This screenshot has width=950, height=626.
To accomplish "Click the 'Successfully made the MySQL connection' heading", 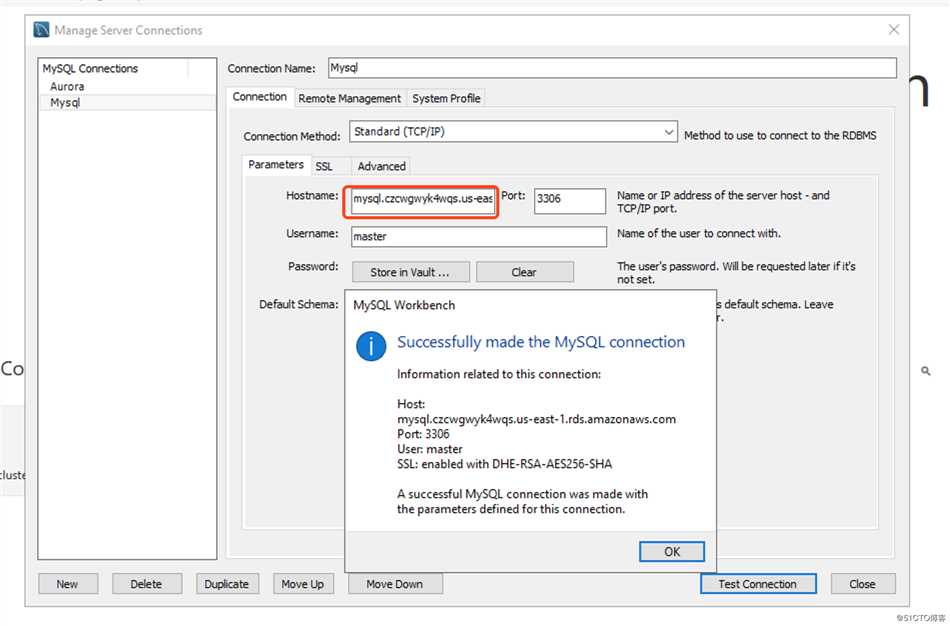I will [x=541, y=342].
